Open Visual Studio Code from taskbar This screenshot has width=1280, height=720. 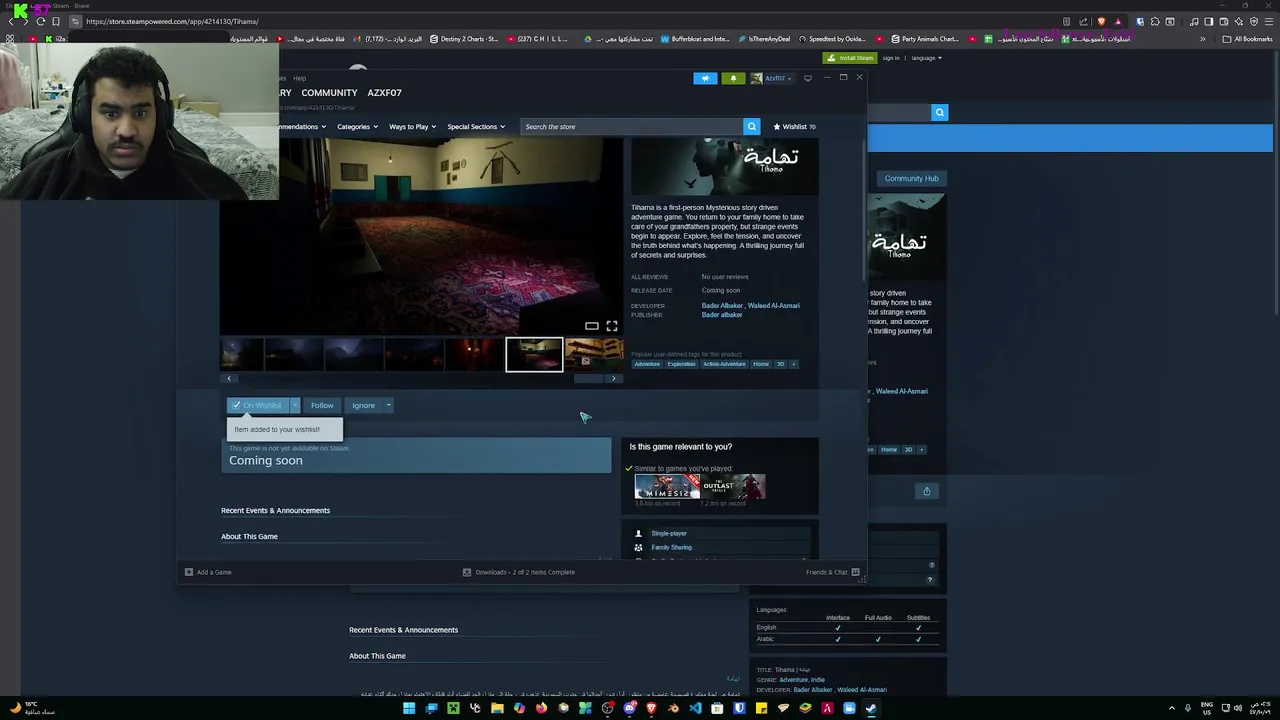click(695, 708)
